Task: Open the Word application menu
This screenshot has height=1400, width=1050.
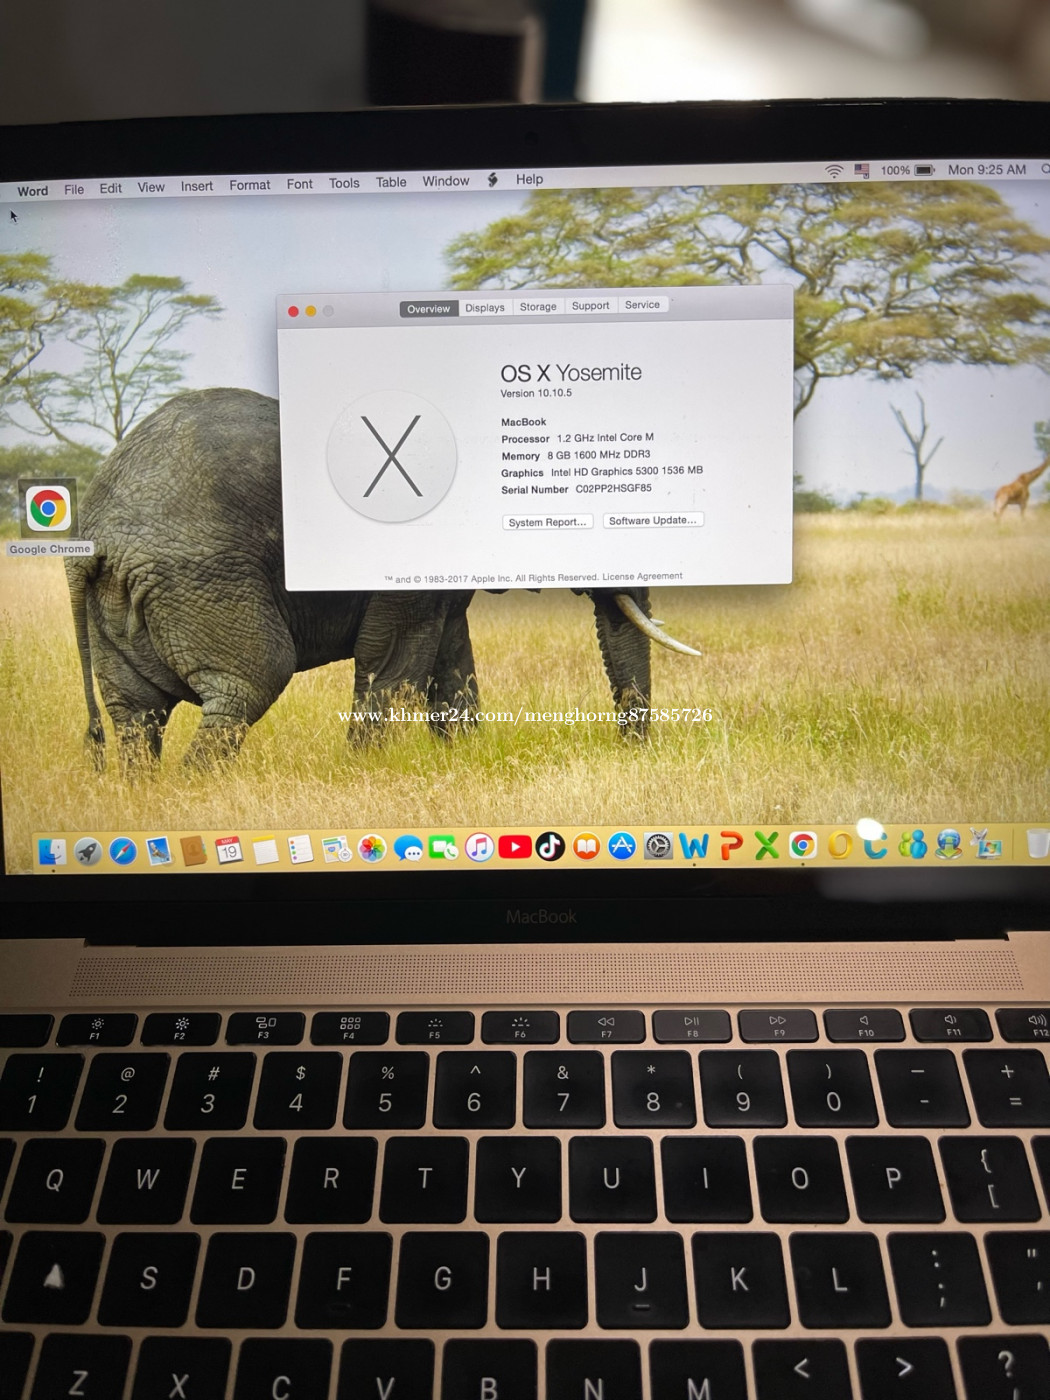Action: point(32,191)
